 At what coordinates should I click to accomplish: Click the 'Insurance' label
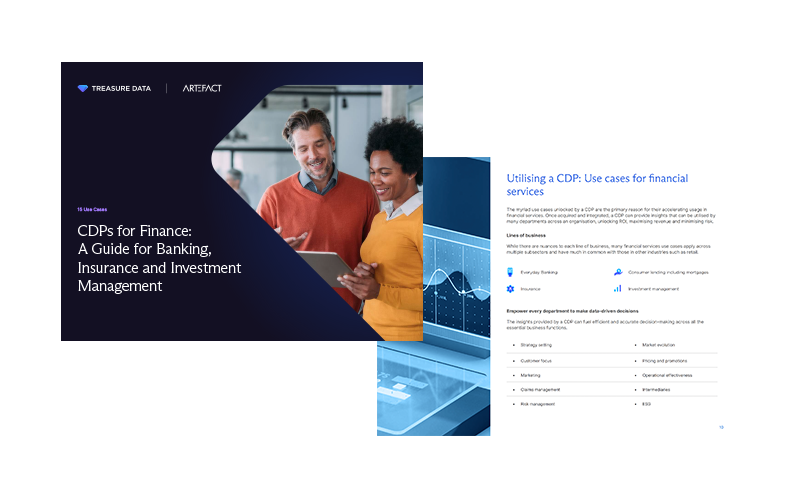click(530, 289)
